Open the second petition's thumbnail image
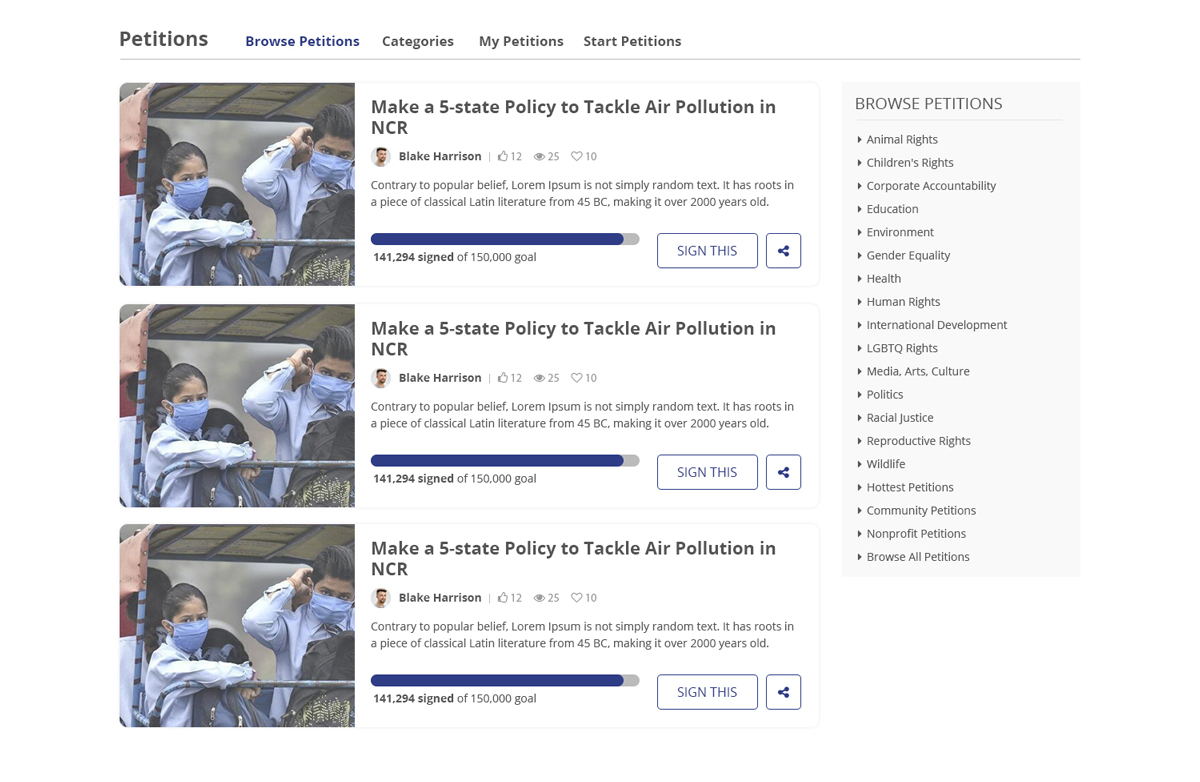The height and width of the screenshot is (782, 1200). (237, 406)
